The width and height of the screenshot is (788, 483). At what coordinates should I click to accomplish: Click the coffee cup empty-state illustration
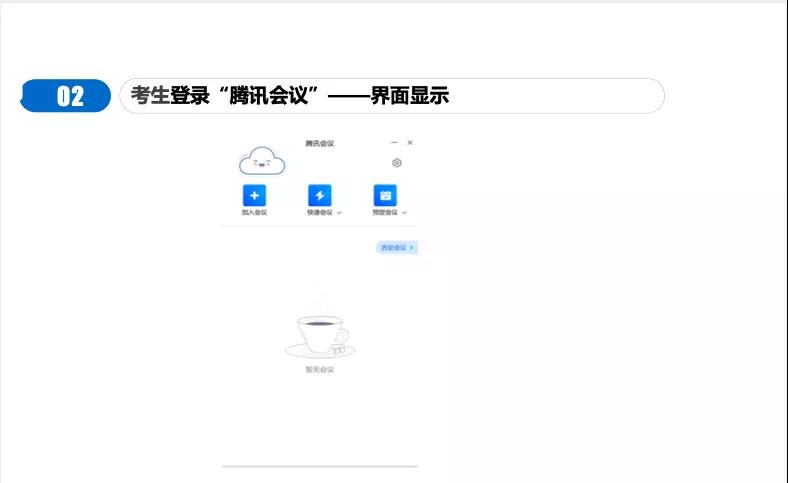(x=318, y=335)
